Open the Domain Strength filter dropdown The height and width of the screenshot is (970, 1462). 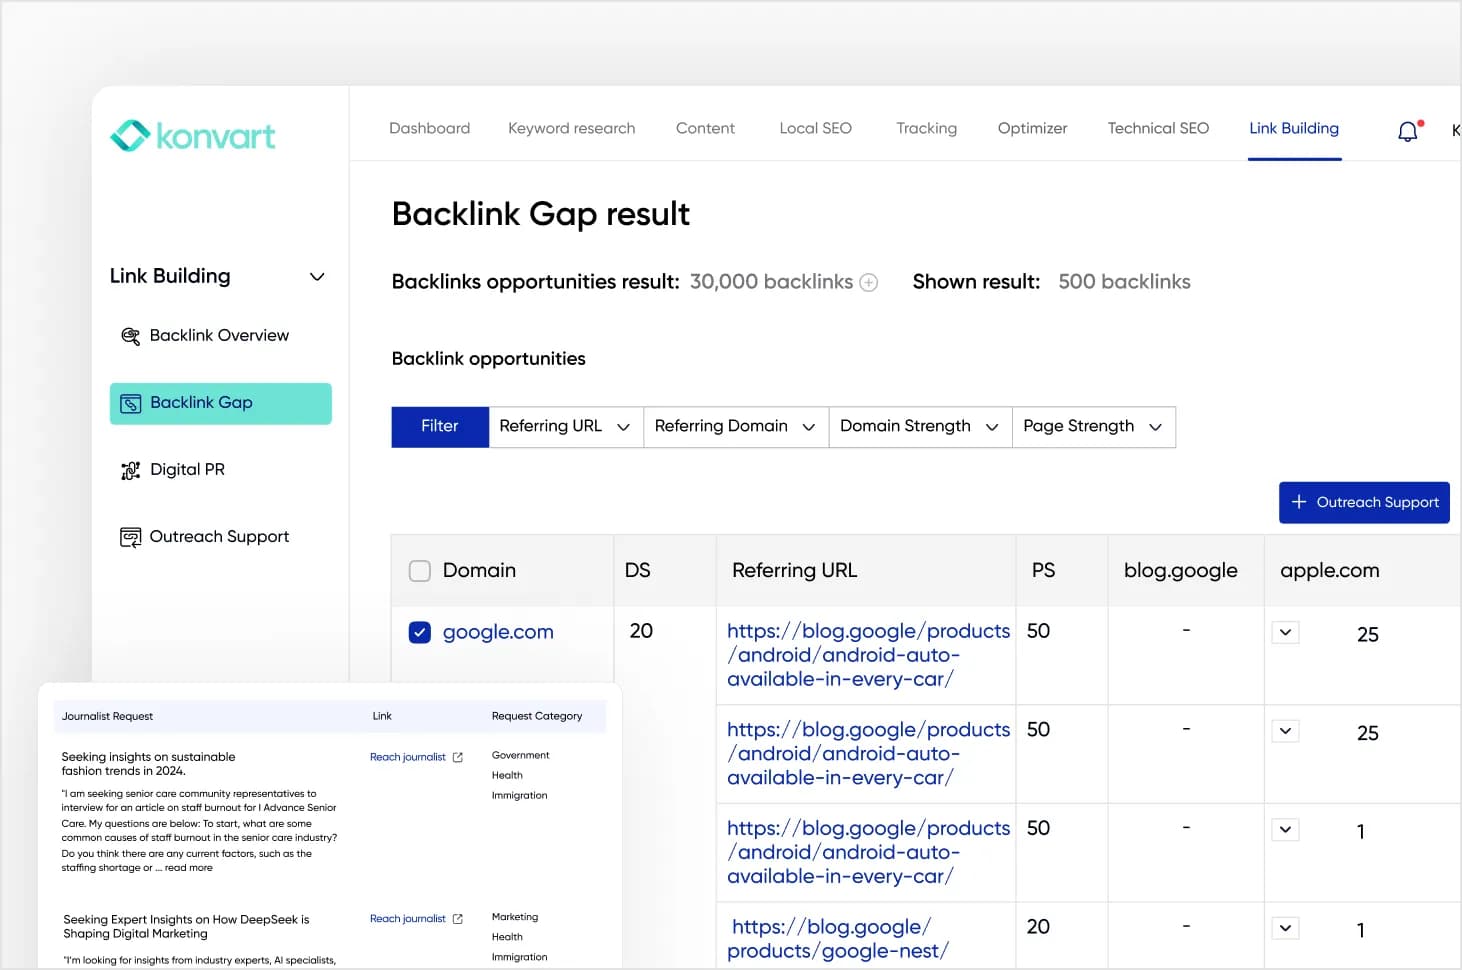(x=920, y=427)
